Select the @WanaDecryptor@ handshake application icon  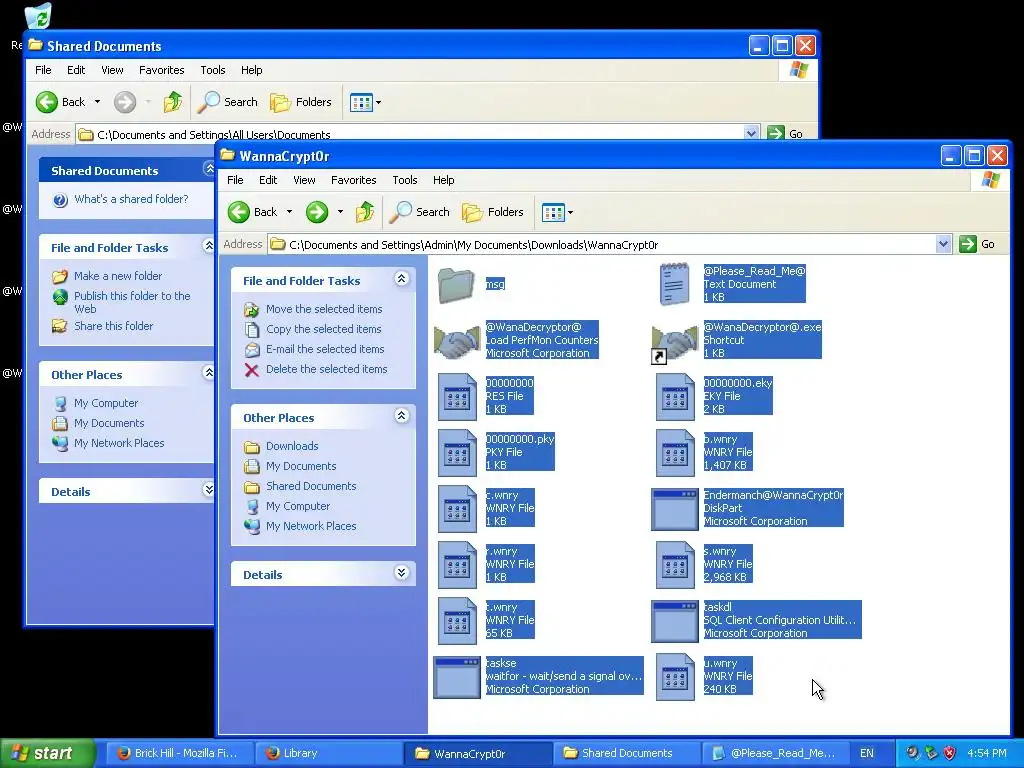[456, 340]
